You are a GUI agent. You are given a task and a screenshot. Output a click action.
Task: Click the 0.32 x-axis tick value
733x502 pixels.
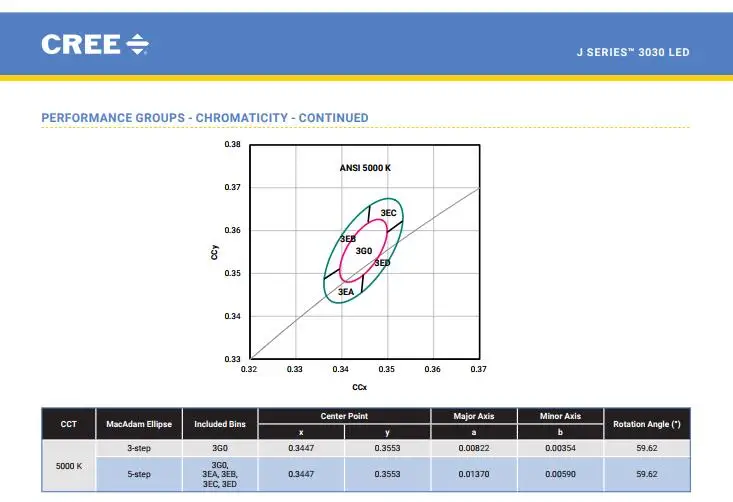coord(249,369)
